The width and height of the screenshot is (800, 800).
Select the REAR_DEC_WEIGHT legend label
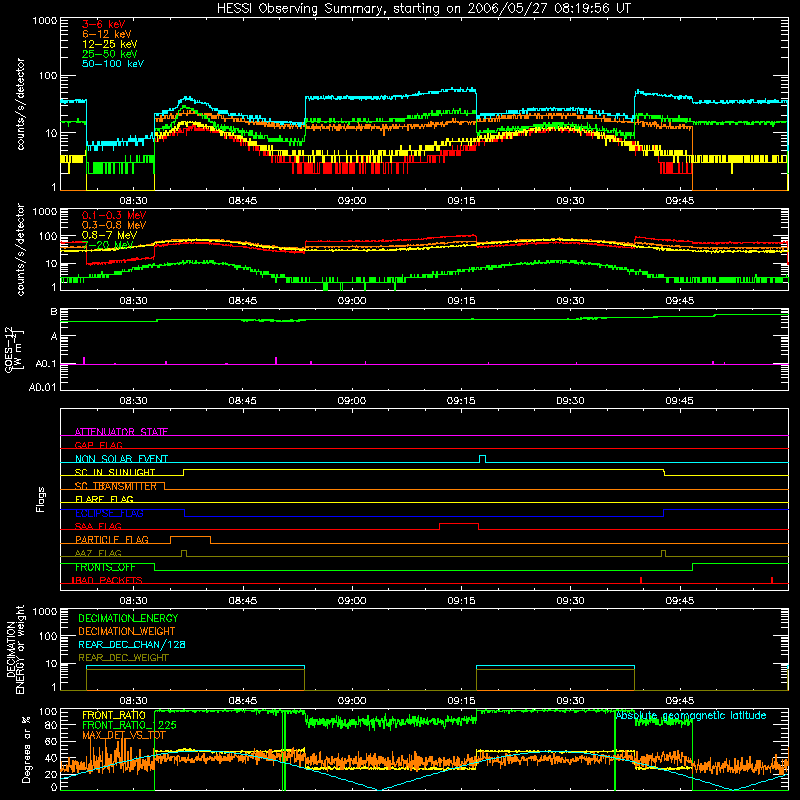tap(123, 658)
